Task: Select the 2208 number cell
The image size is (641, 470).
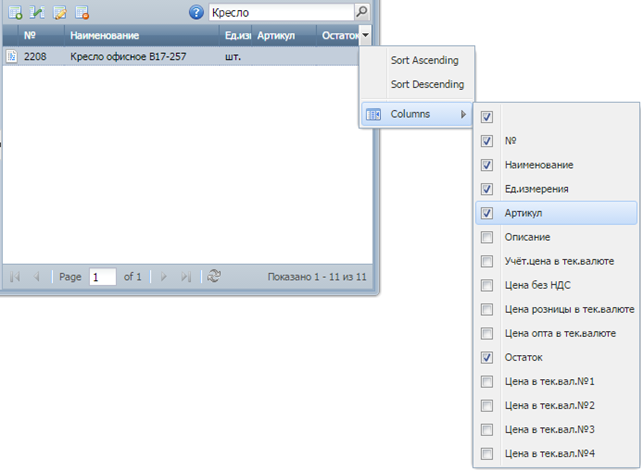Action: (41, 56)
